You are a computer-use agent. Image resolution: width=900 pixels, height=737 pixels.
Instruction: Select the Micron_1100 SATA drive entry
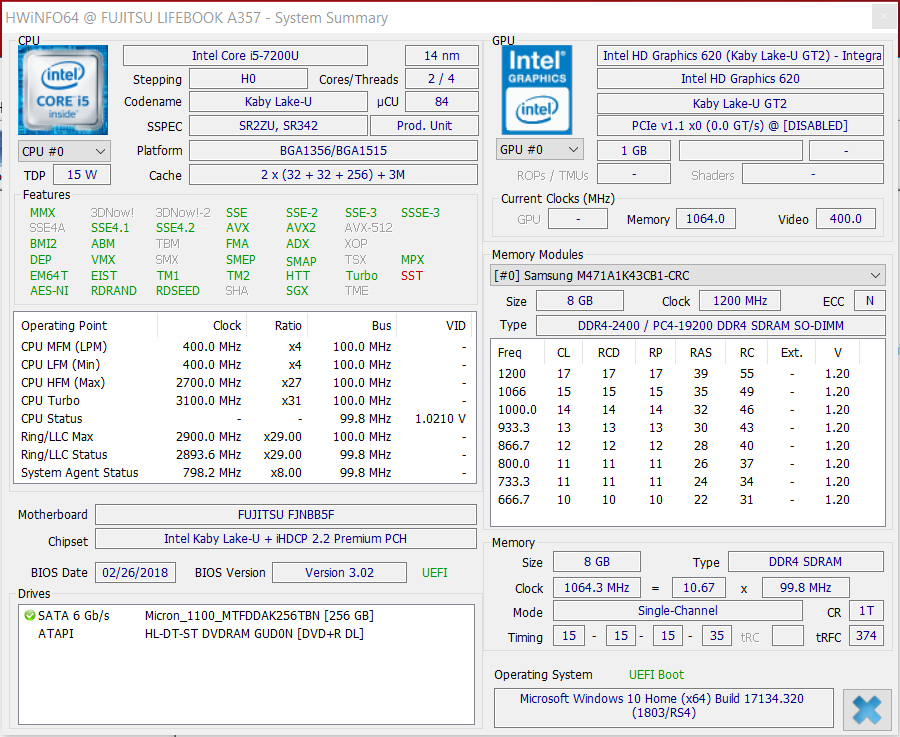[245, 616]
